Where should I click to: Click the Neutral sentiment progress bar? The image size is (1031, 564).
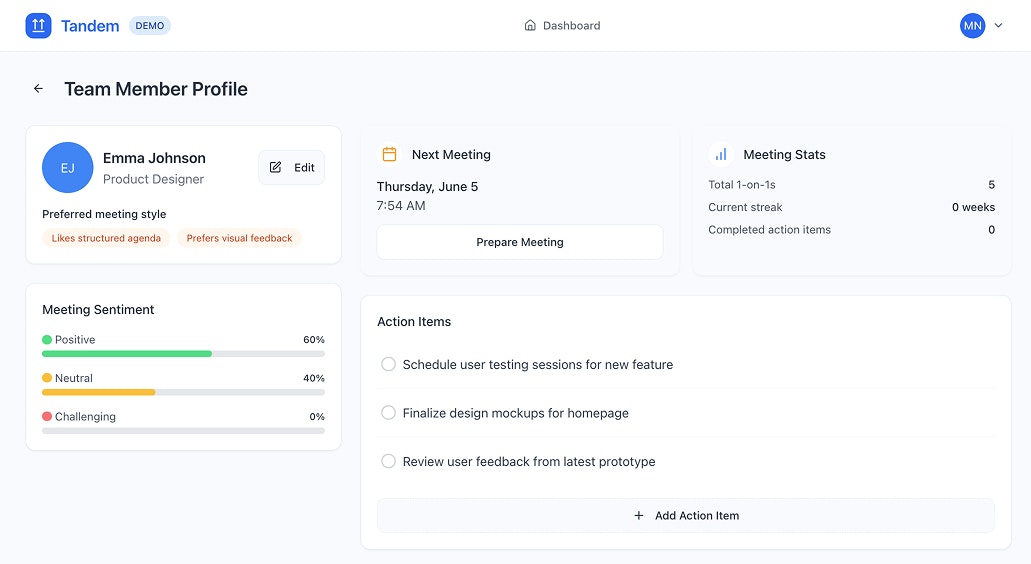coord(183,392)
